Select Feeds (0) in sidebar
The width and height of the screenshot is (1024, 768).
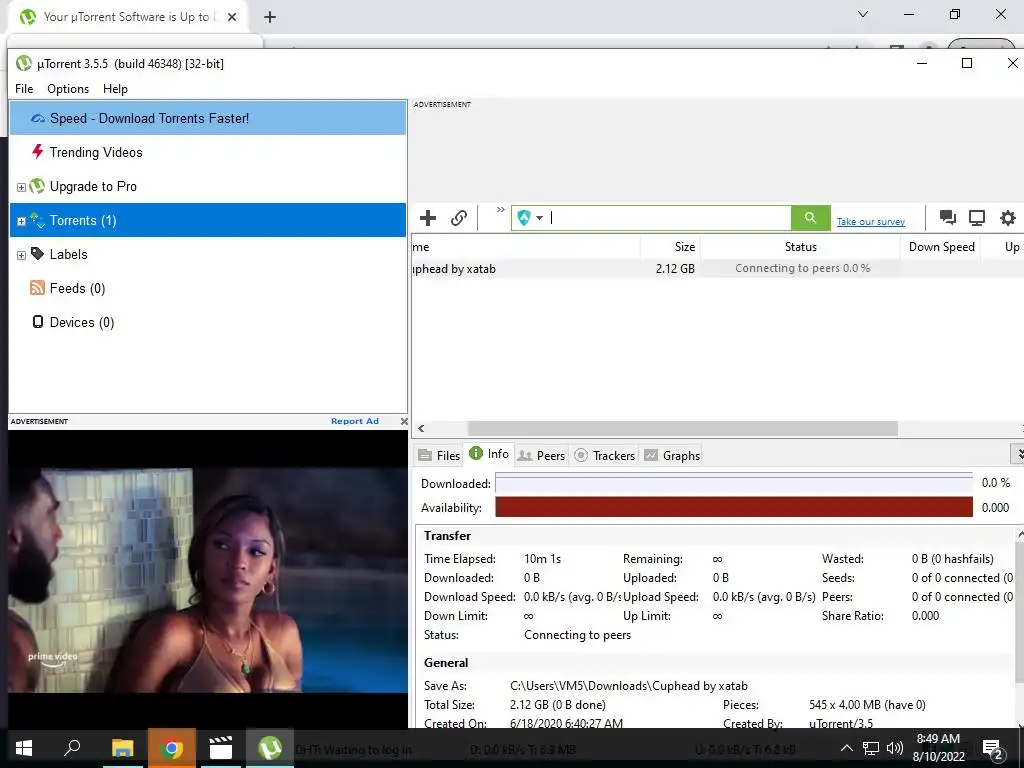click(208, 288)
